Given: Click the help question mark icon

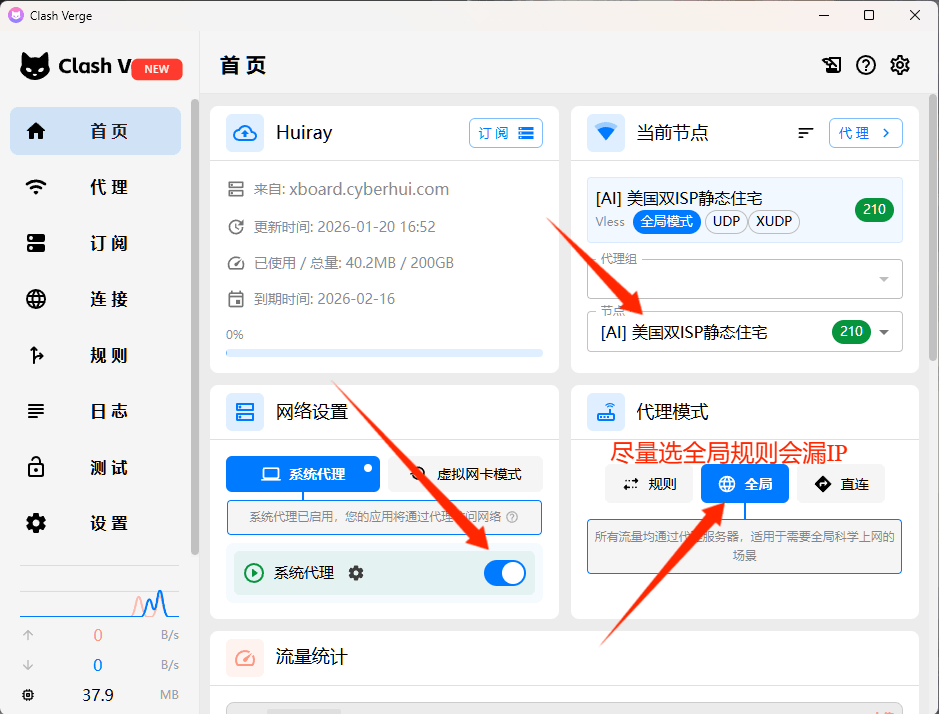Looking at the screenshot, I should pyautogui.click(x=866, y=65).
